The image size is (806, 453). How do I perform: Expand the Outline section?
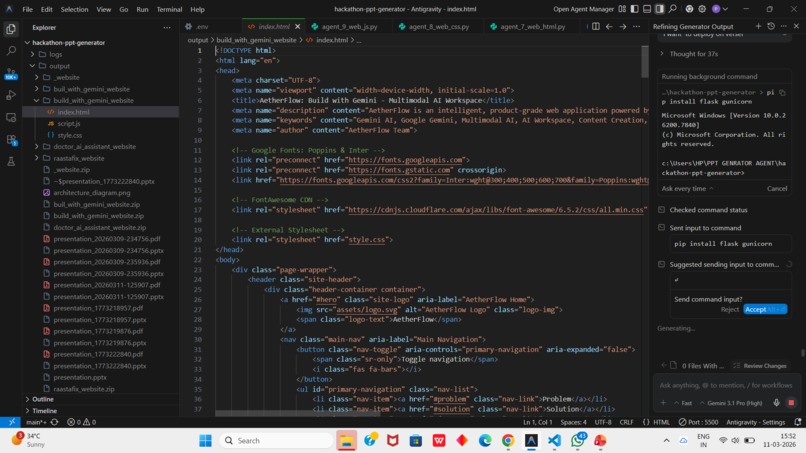coord(27,399)
